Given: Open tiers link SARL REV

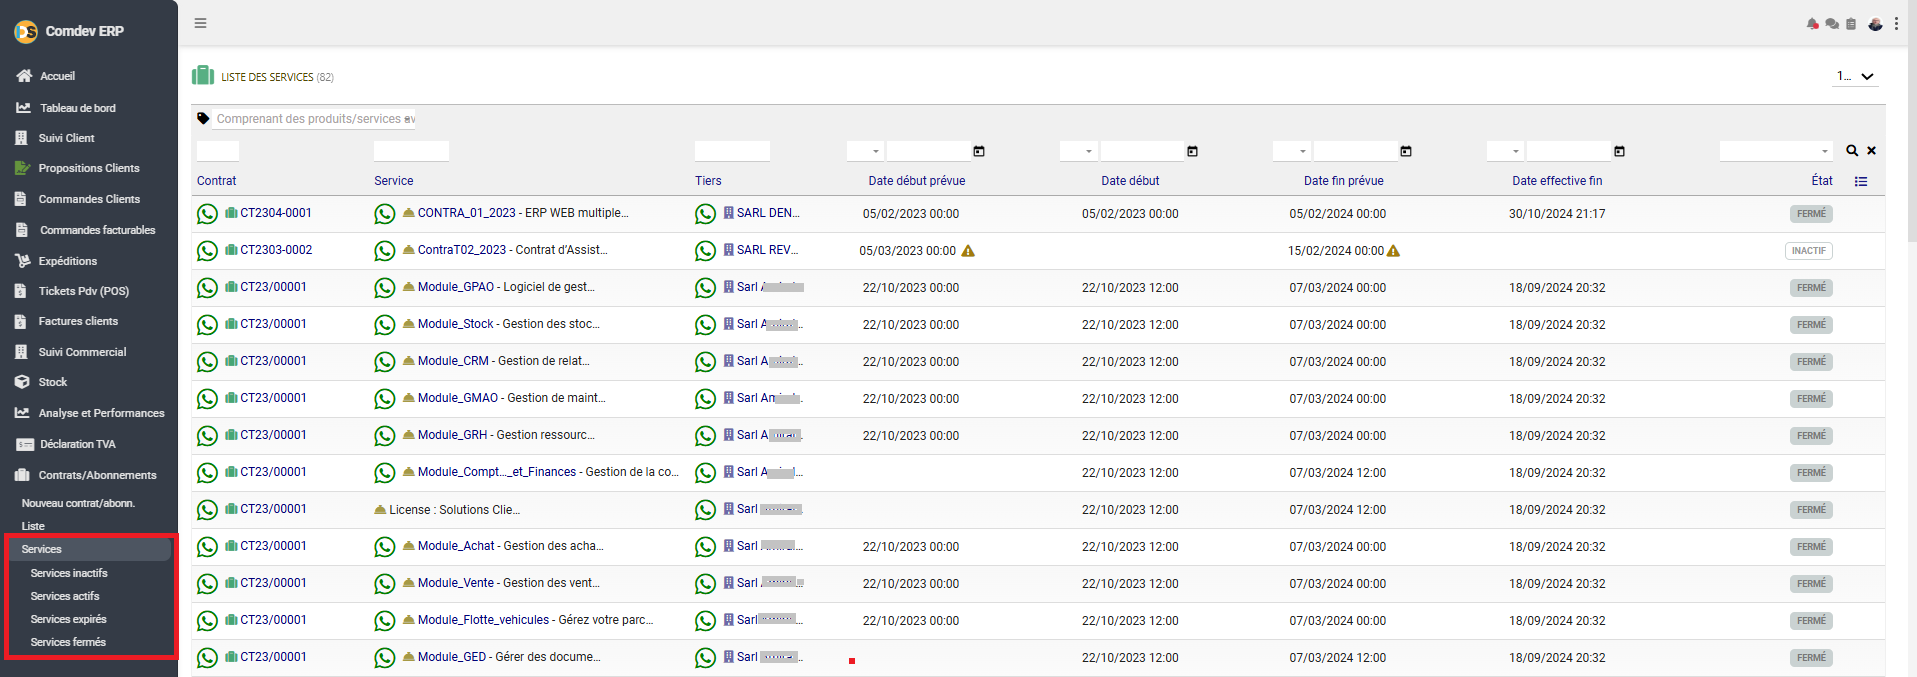Looking at the screenshot, I should point(767,250).
